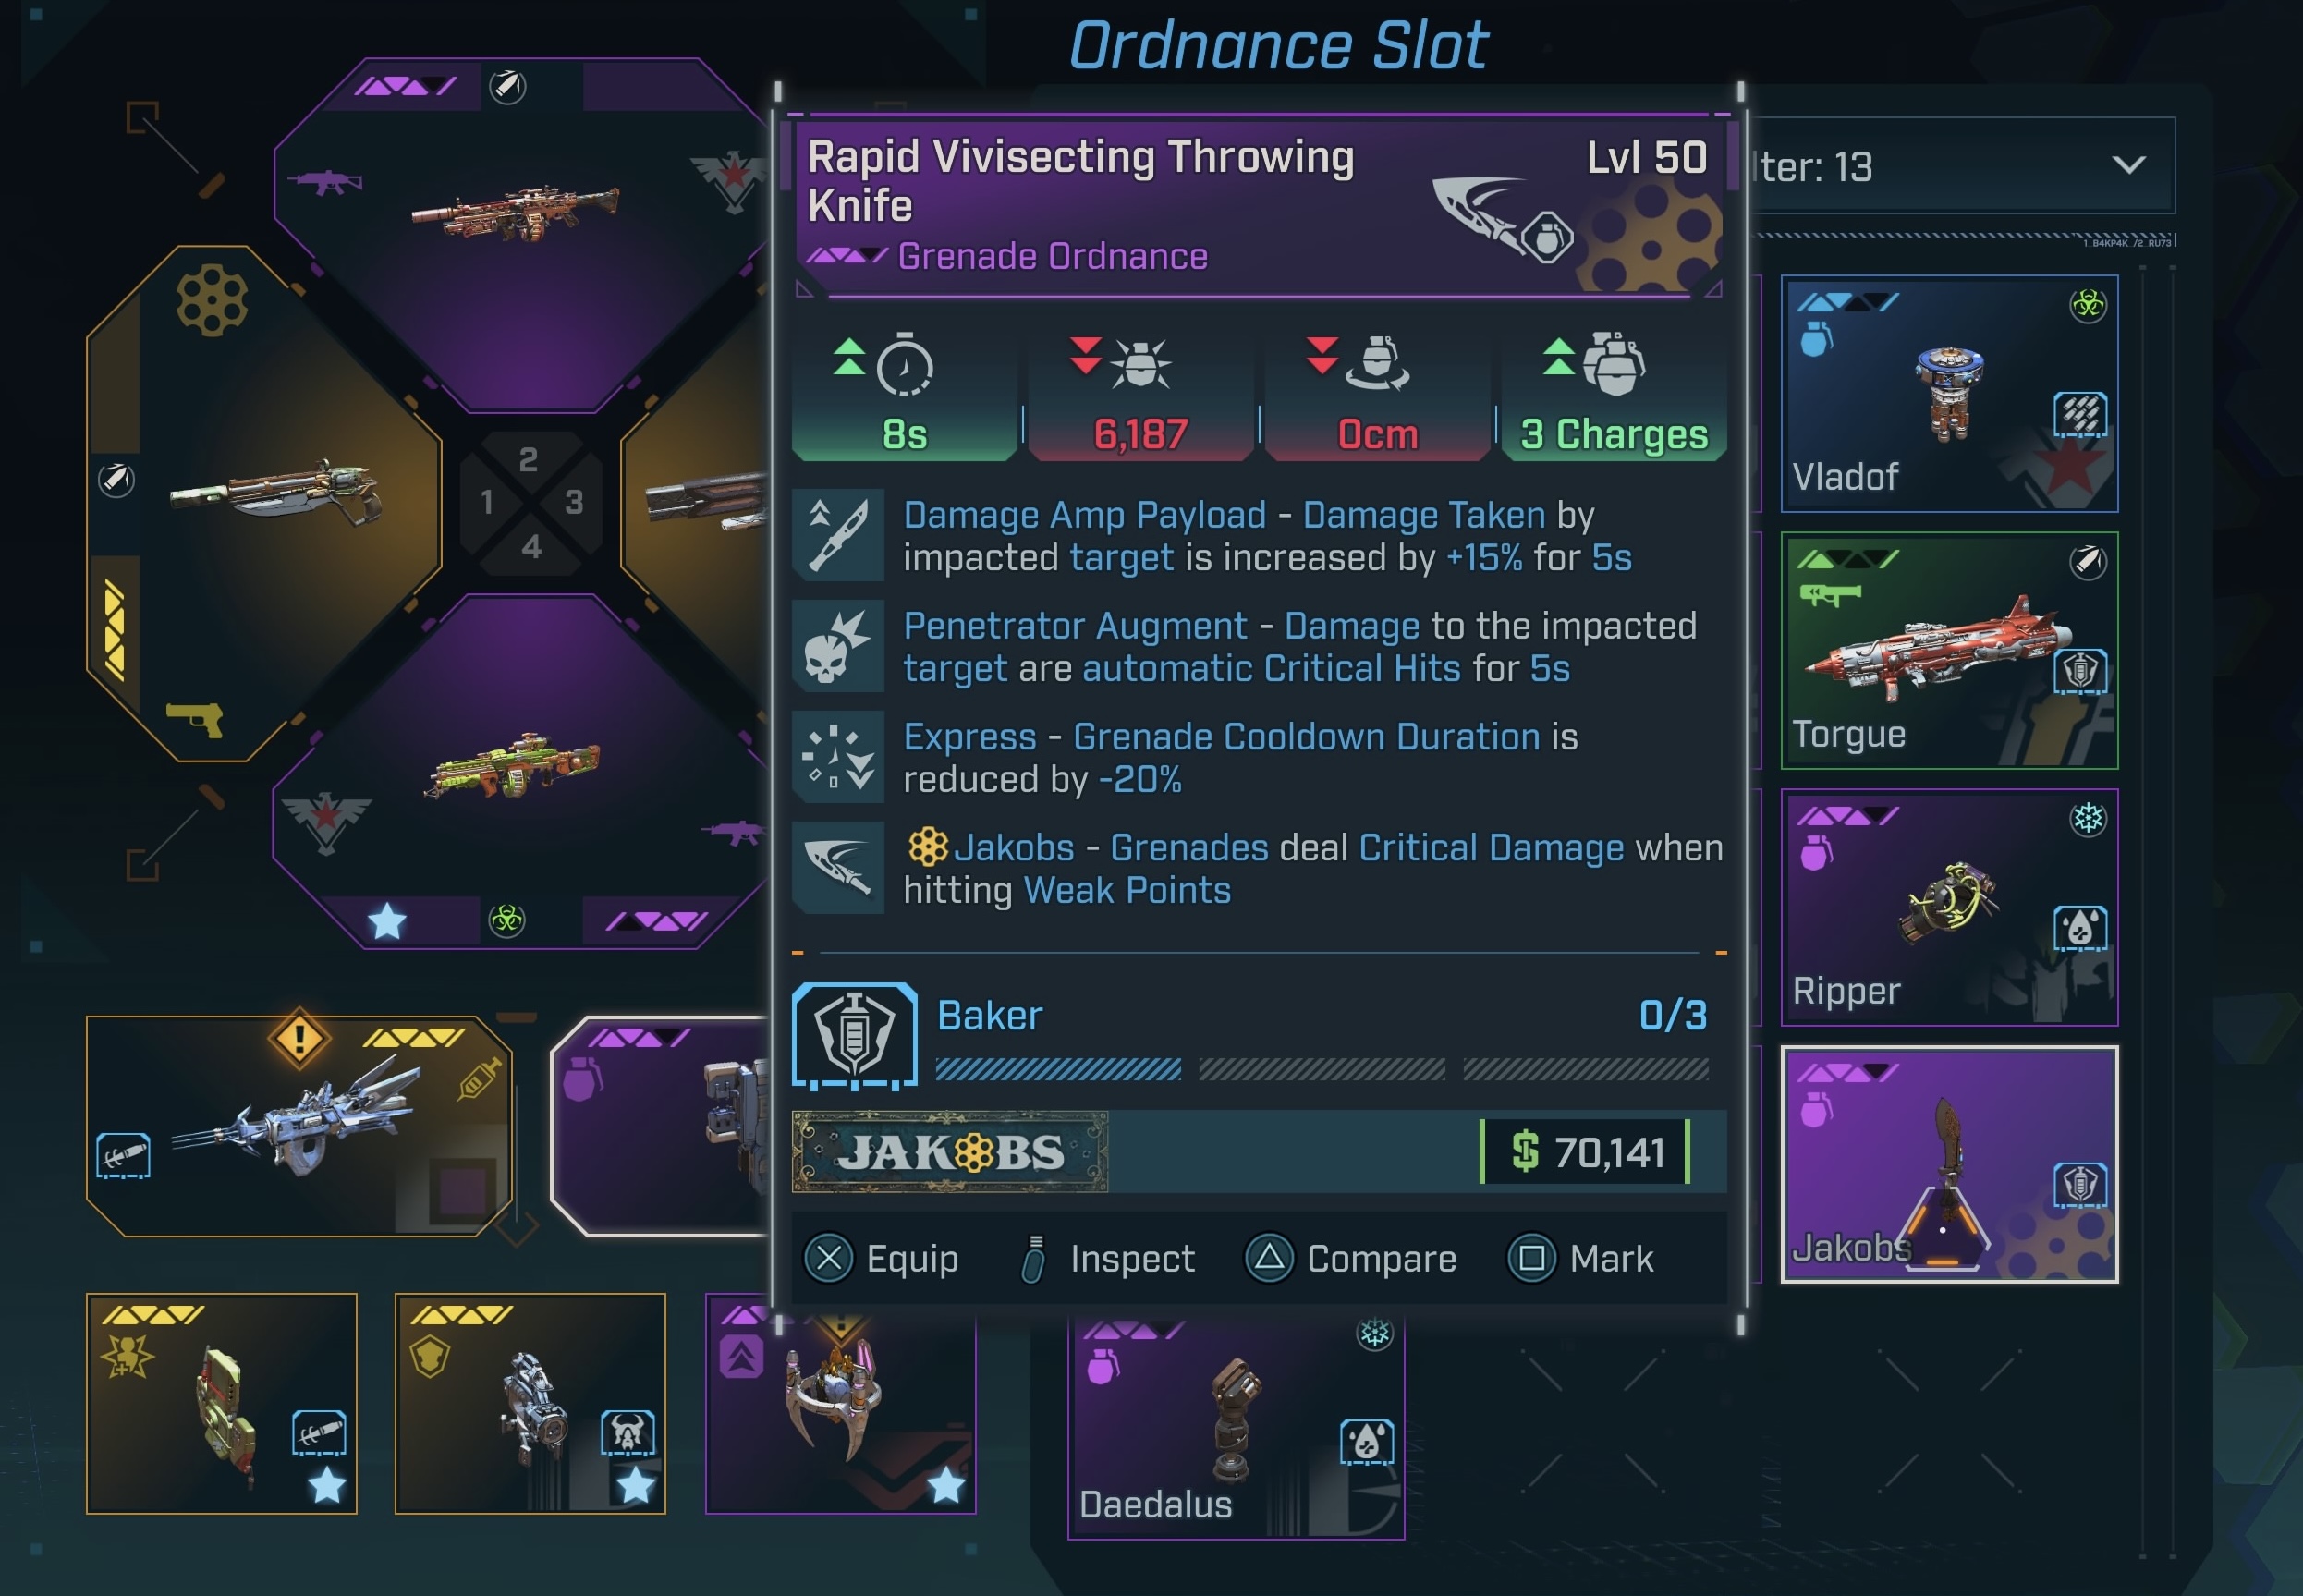Screen dimensions: 2303x1596
Task: Select the Torgue launcher card
Action: (1948, 650)
